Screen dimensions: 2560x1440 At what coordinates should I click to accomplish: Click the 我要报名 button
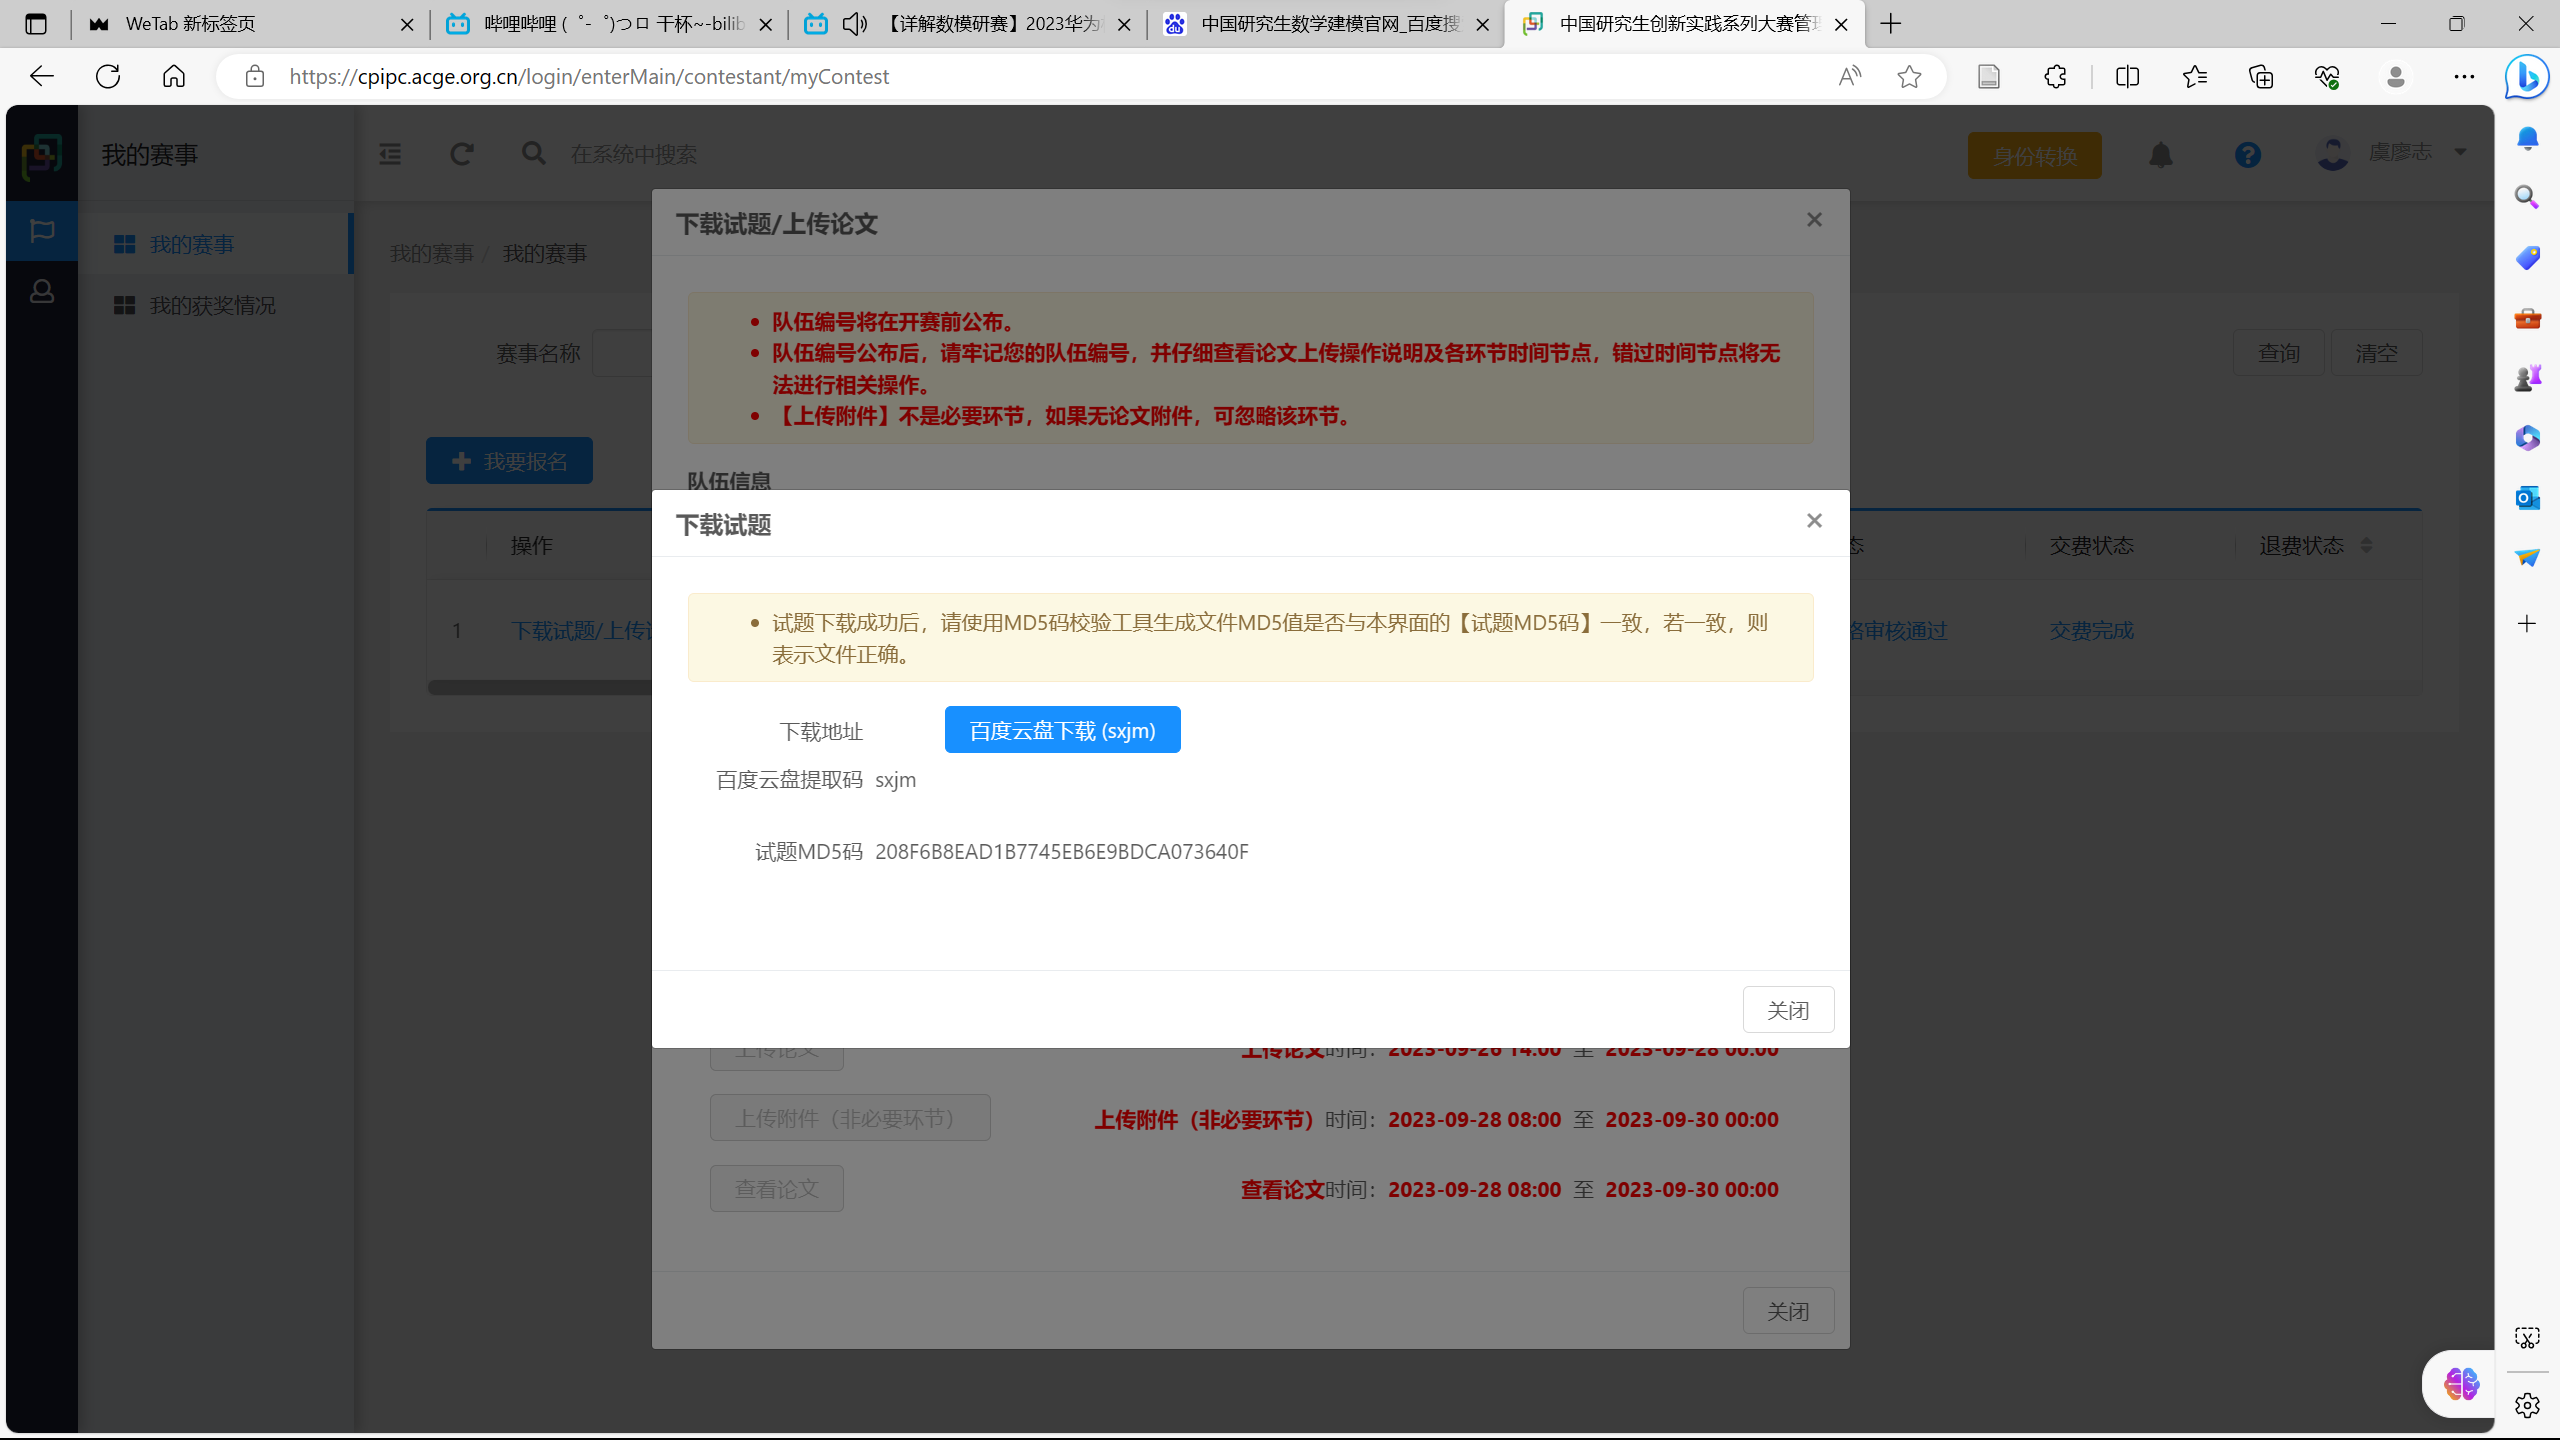(x=510, y=461)
